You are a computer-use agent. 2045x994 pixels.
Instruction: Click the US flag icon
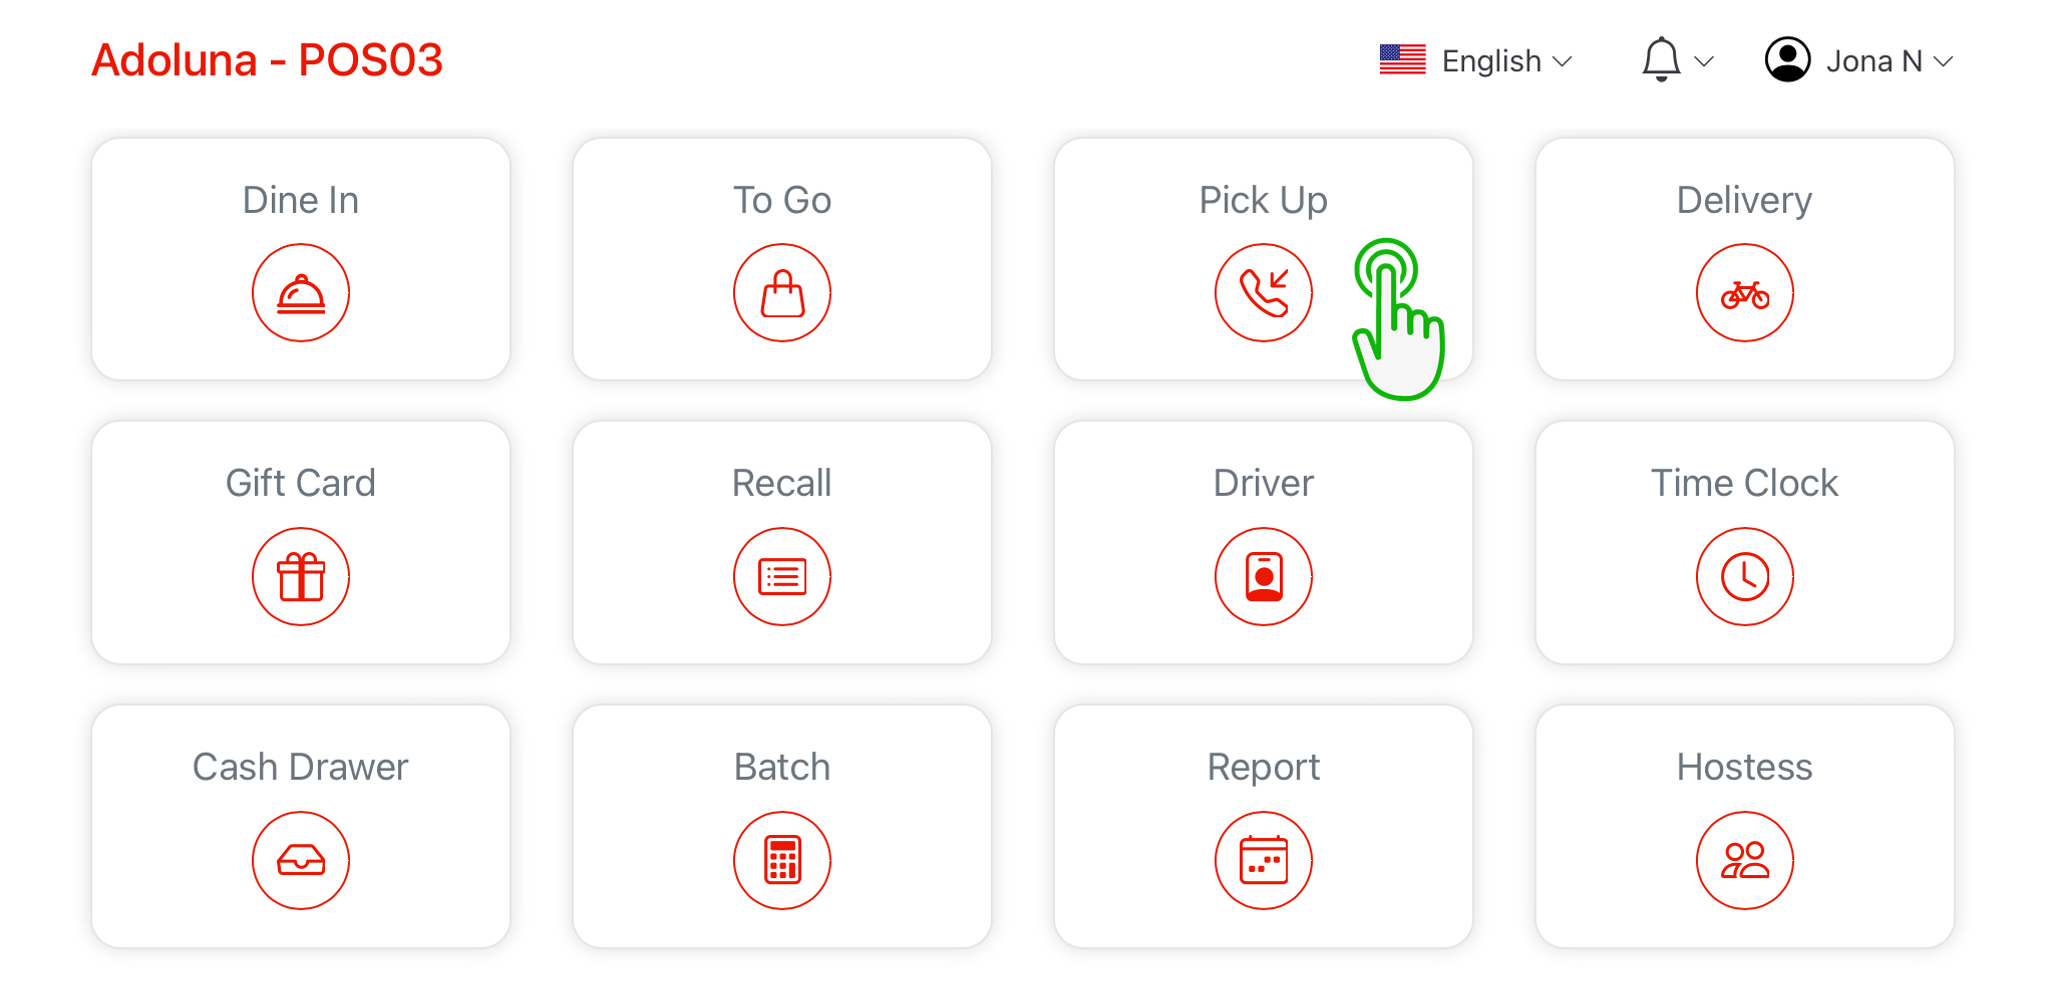pyautogui.click(x=1402, y=60)
